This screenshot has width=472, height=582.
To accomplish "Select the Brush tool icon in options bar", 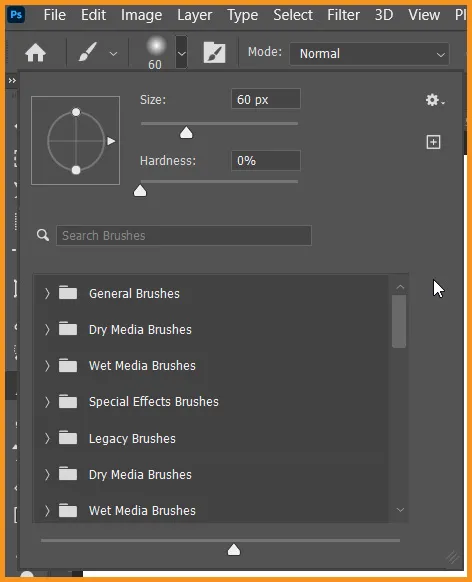I will click(88, 52).
